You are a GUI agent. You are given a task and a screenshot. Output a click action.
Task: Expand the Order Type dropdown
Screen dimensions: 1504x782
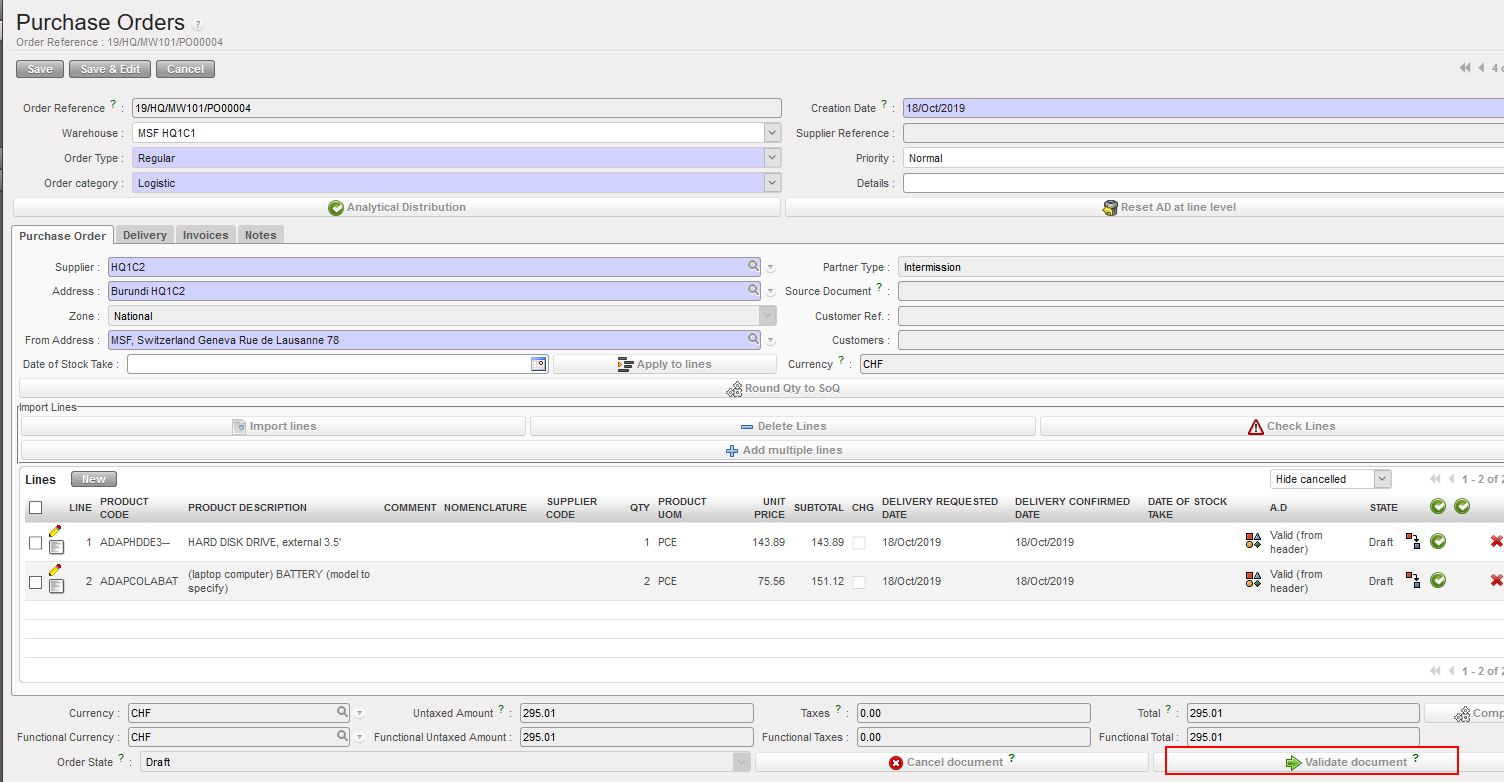click(x=771, y=158)
